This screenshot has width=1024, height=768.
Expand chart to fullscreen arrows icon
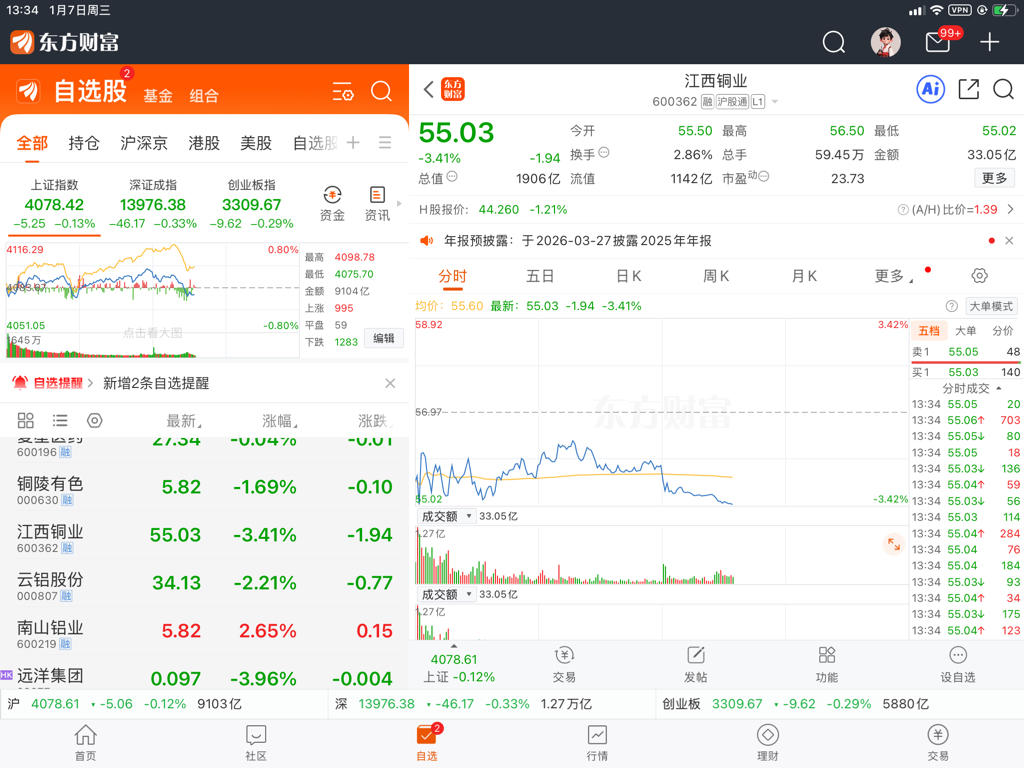click(893, 543)
